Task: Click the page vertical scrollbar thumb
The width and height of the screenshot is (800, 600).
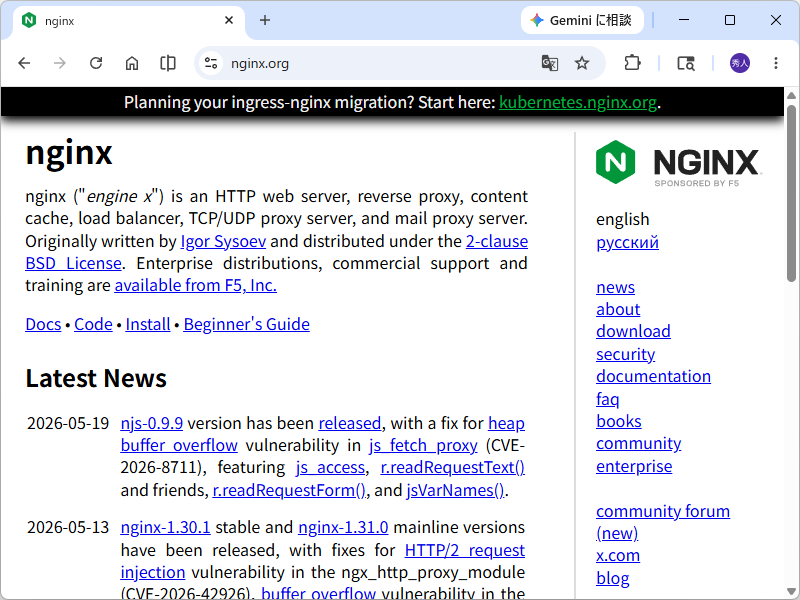Action: pos(791,193)
